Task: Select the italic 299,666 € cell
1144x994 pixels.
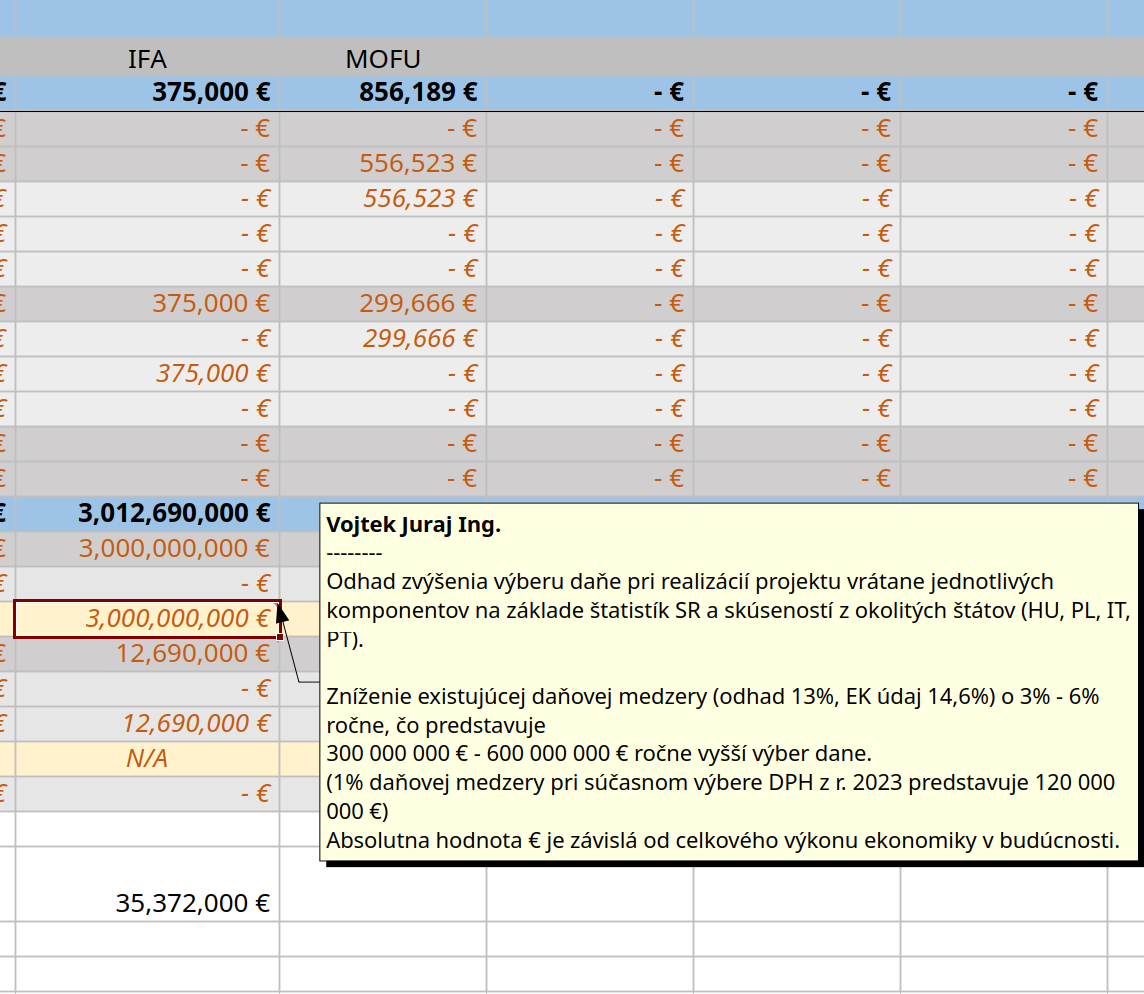Action: 383,338
